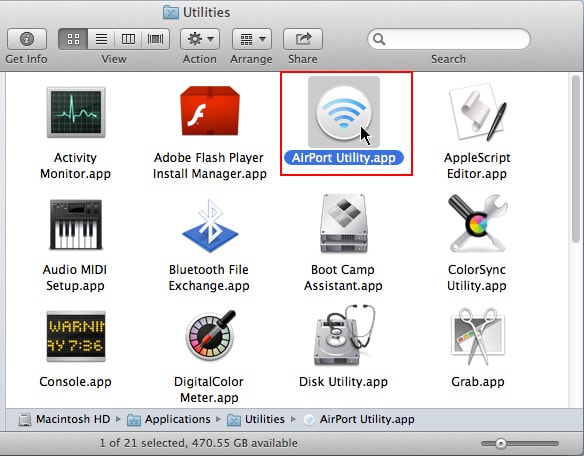This screenshot has height=456, width=584.
Task: Click the 'Bluetooth File Exchange.app' name label
Action: coord(209,278)
